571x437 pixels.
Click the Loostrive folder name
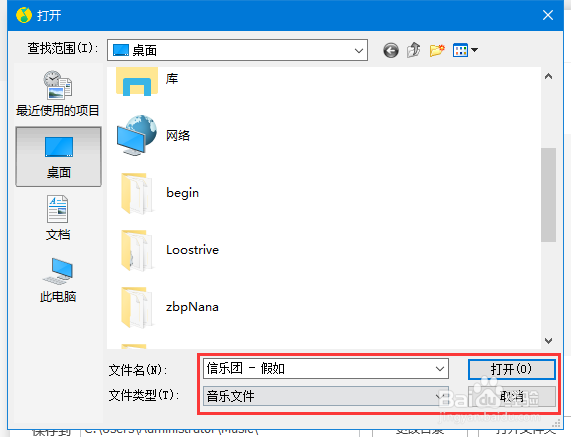click(192, 250)
